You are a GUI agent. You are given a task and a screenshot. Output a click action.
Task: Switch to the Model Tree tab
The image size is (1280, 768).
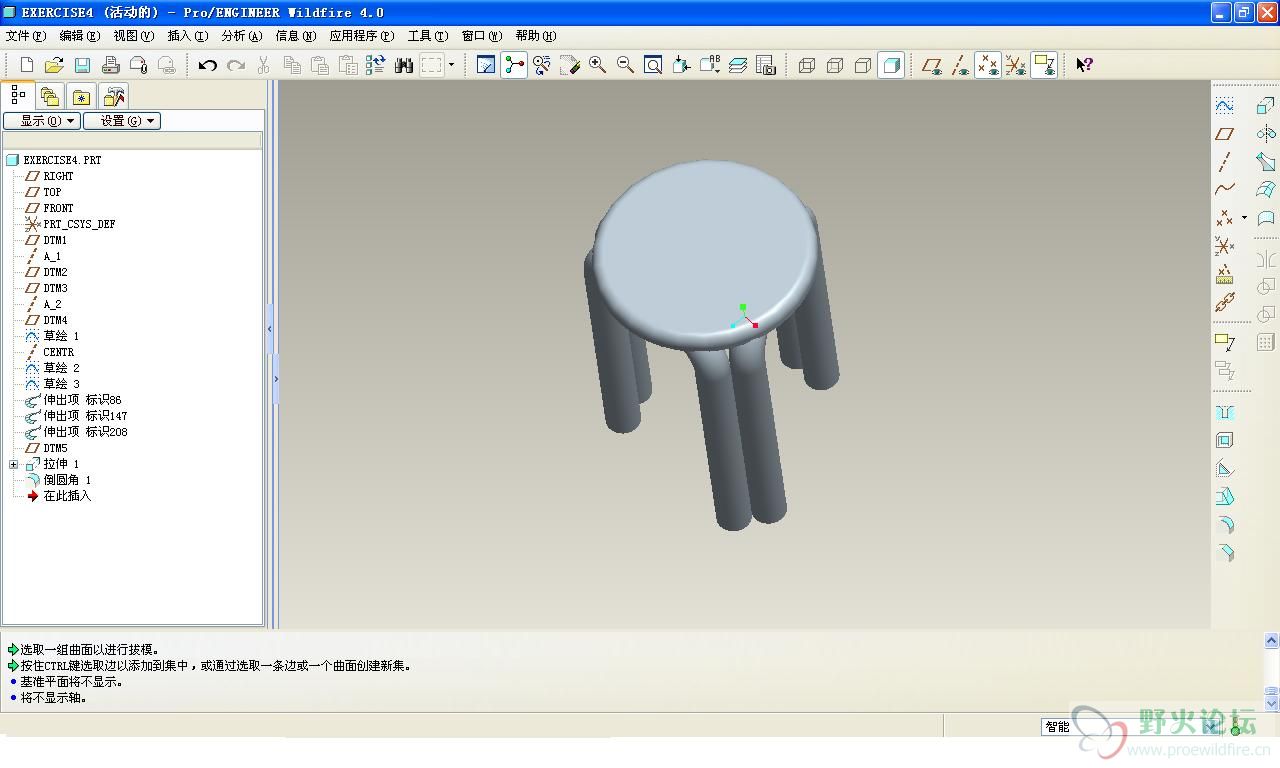(x=18, y=95)
